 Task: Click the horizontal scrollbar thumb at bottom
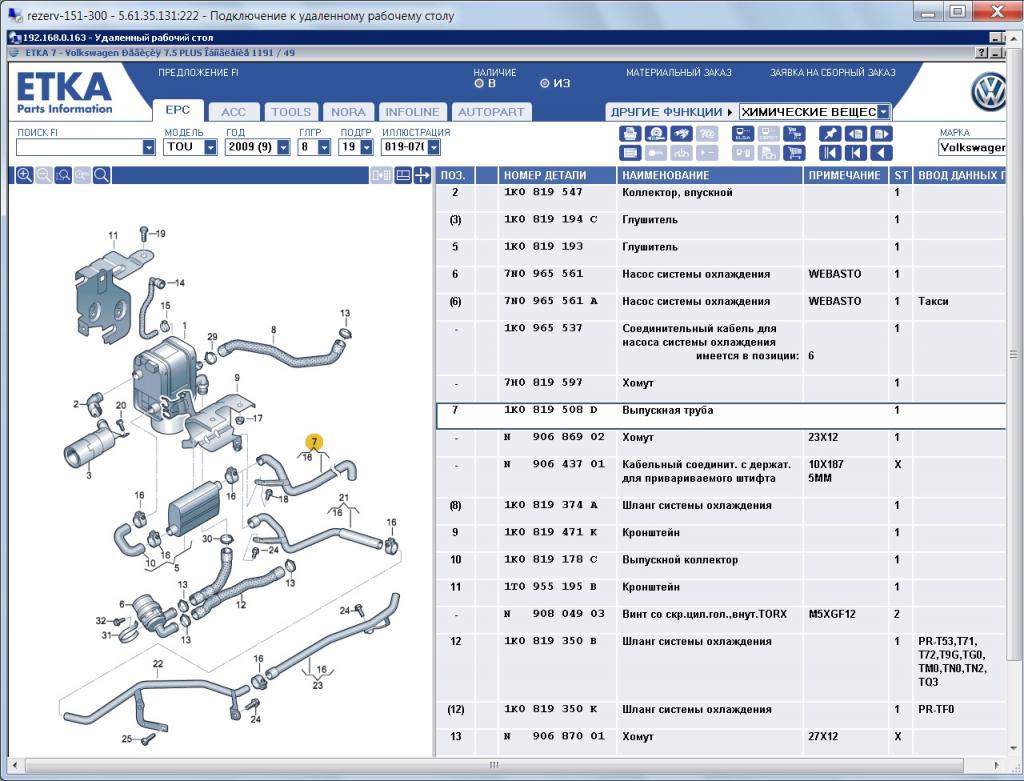click(494, 765)
